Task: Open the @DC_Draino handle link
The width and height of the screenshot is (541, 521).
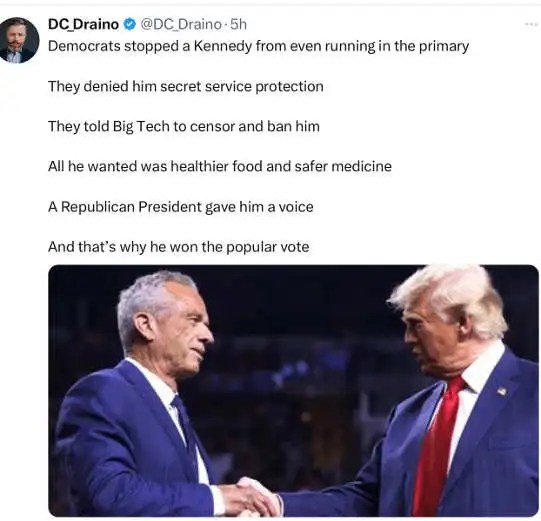Action: [x=181, y=24]
